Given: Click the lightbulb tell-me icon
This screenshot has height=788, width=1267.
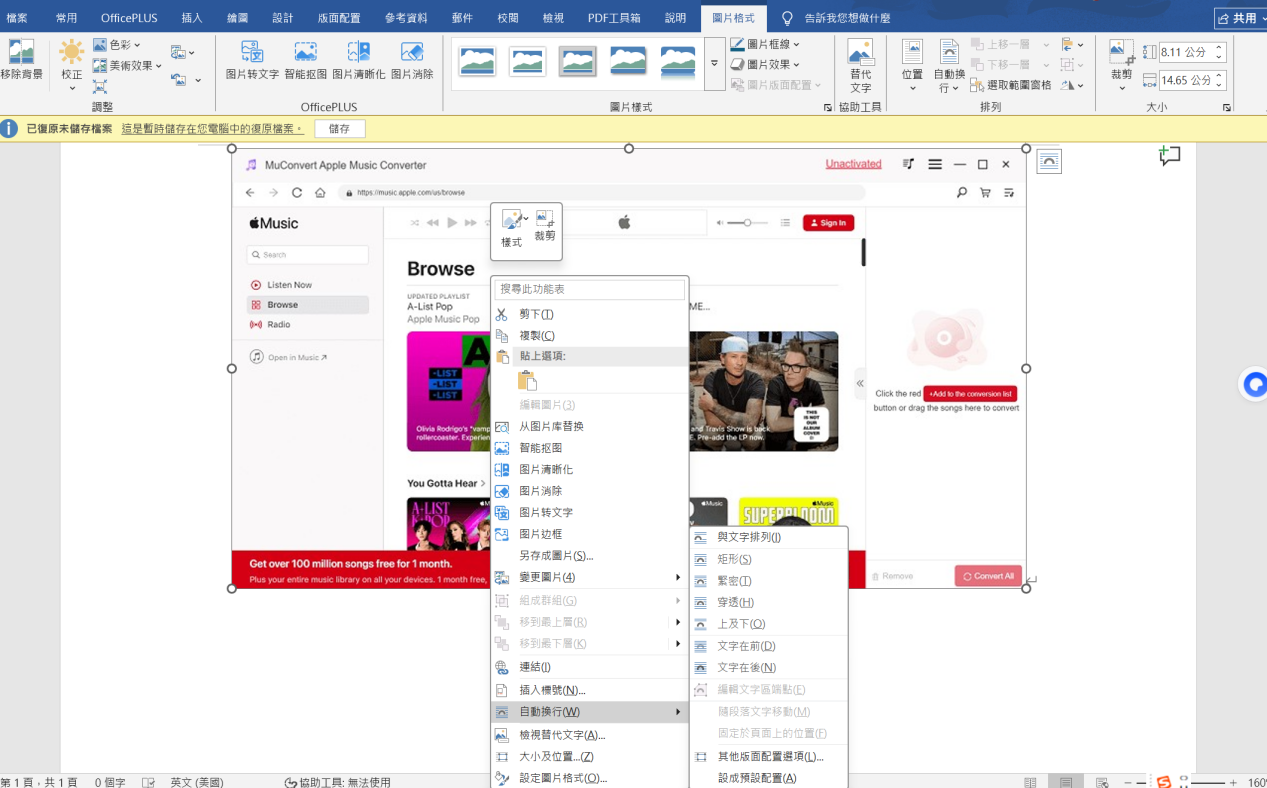Looking at the screenshot, I should pyautogui.click(x=787, y=18).
